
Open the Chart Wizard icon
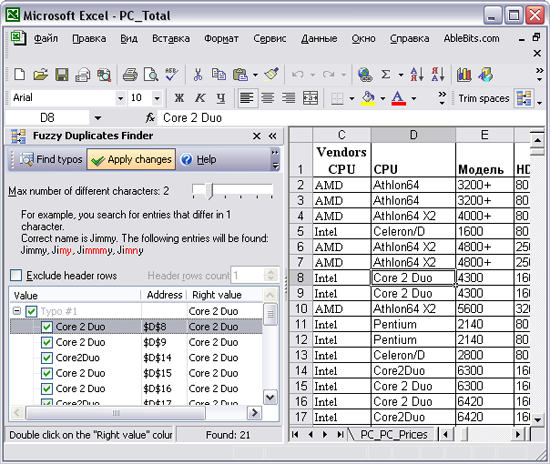click(x=464, y=74)
